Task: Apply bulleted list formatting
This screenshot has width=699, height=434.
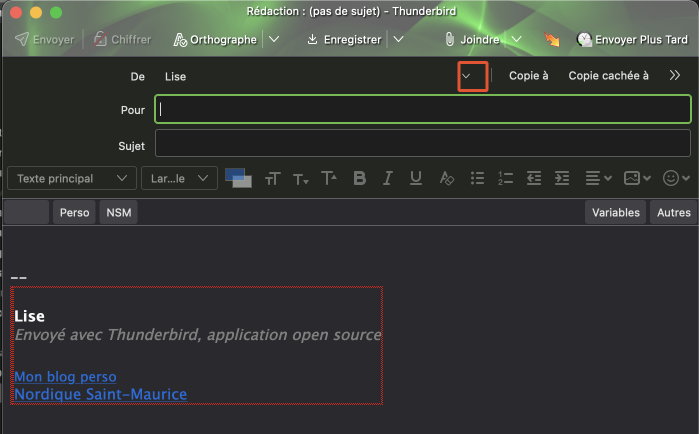Action: coord(477,178)
